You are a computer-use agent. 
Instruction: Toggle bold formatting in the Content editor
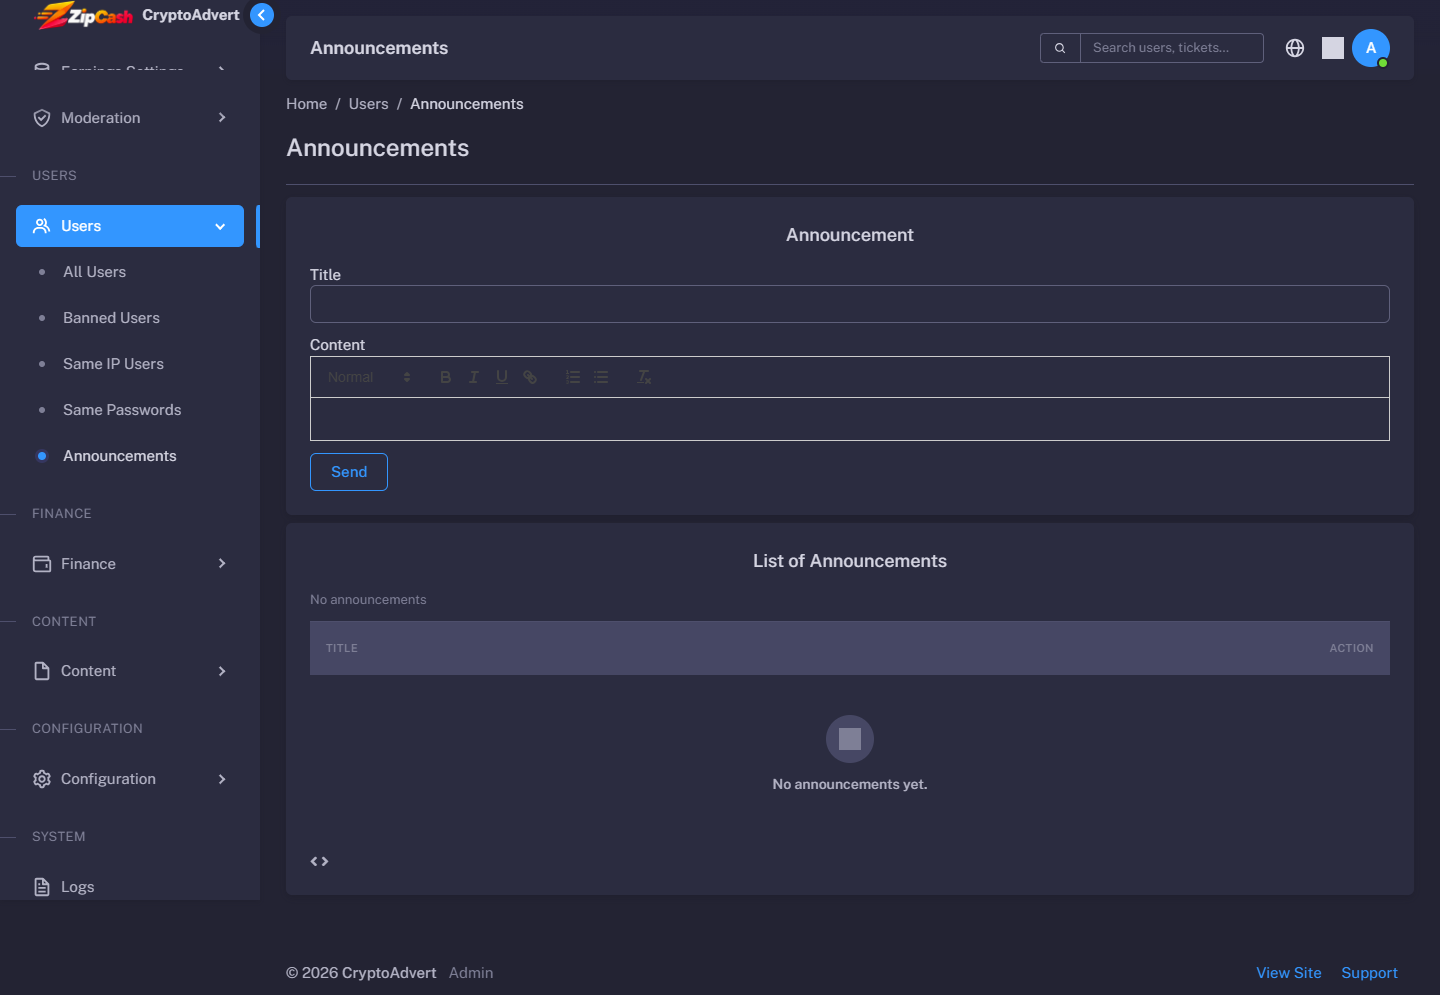click(x=446, y=377)
